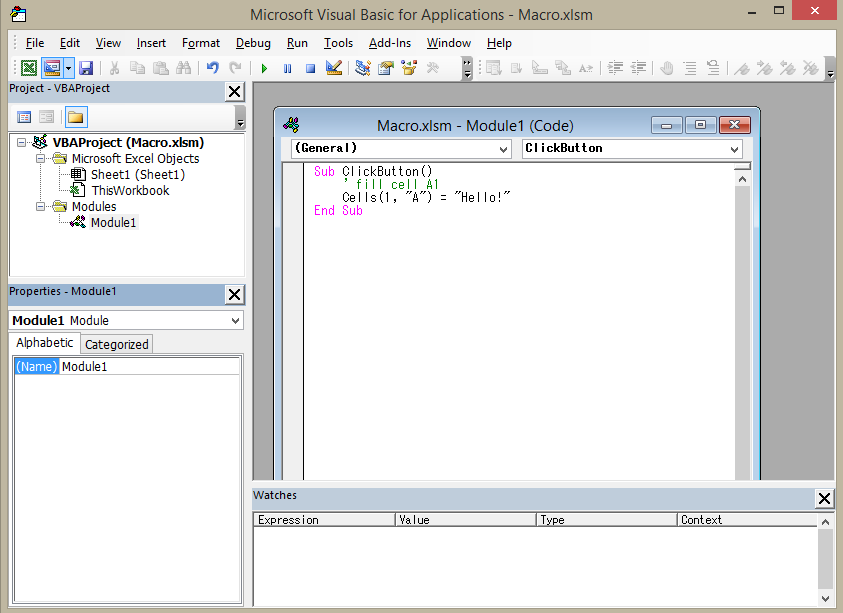This screenshot has width=843, height=613.
Task: Click the Cut scissors icon
Action: 114,68
